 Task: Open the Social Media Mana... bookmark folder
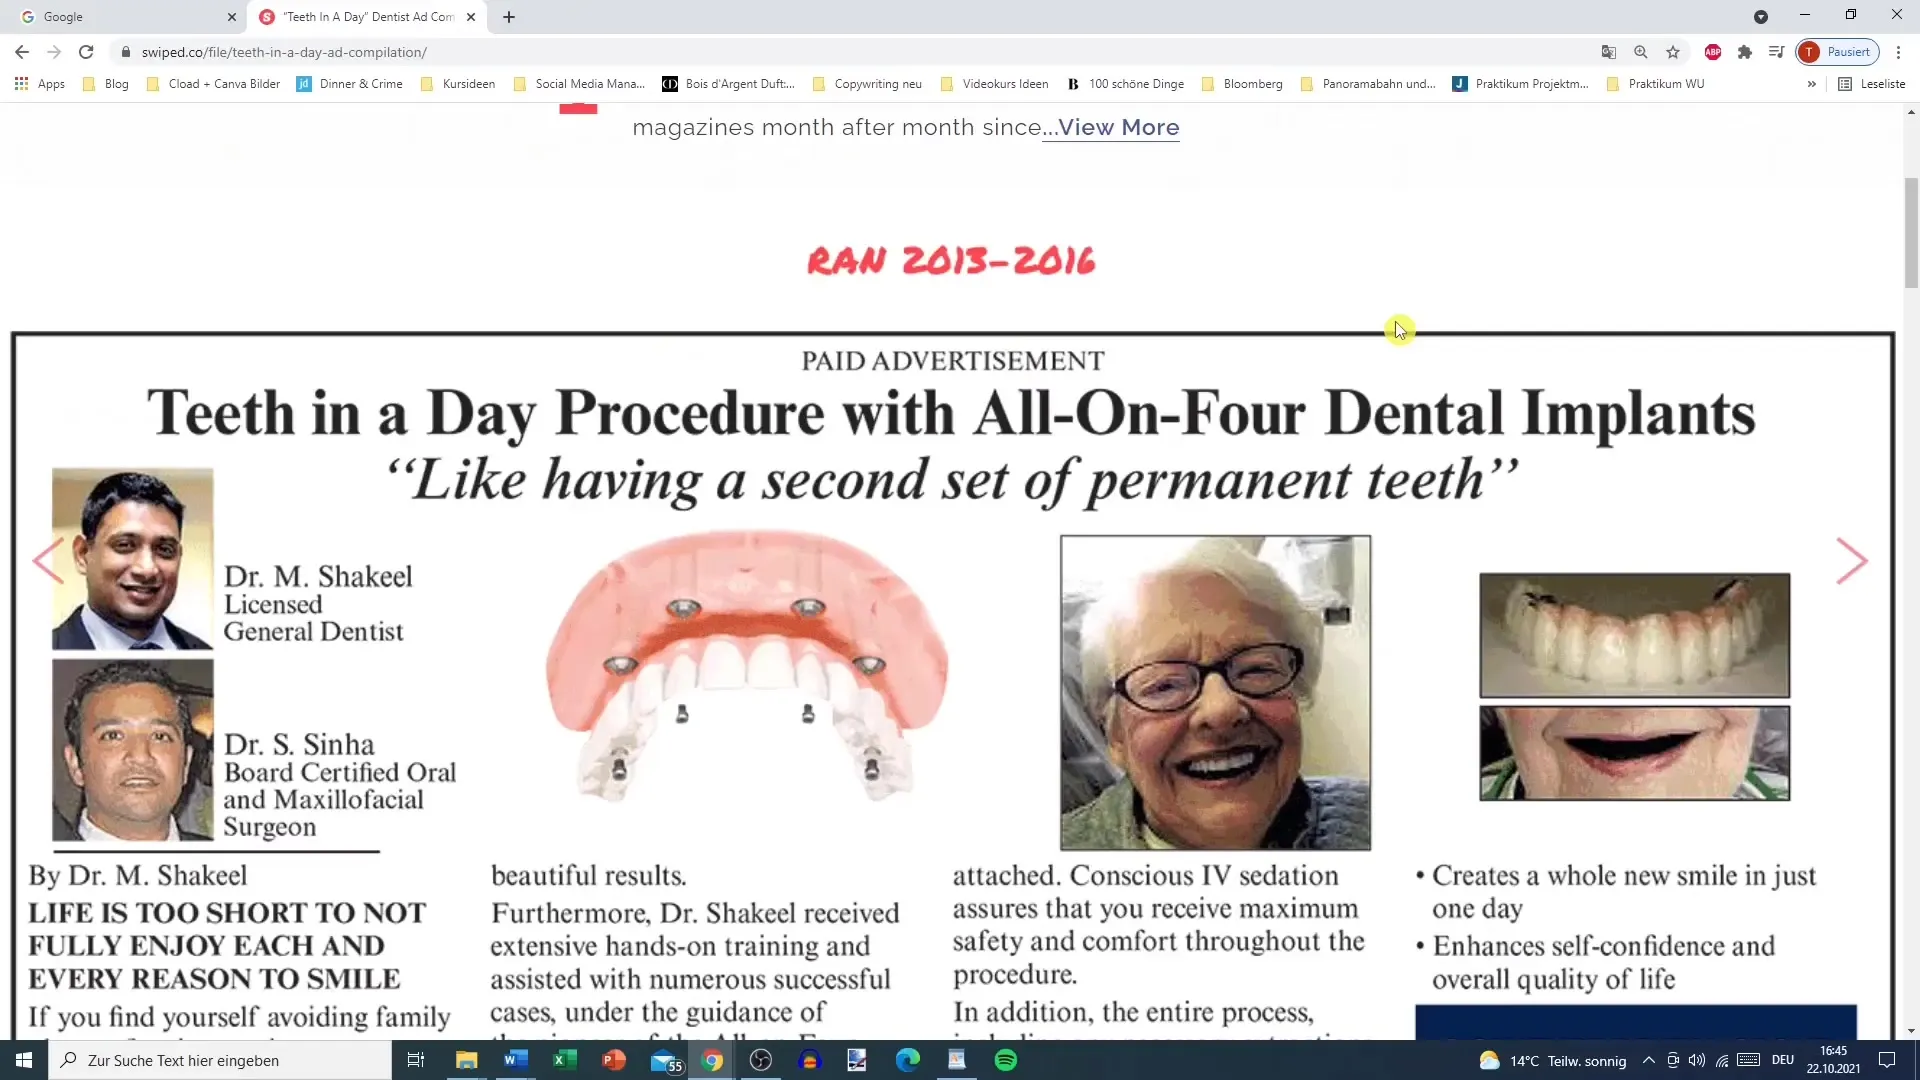579,84
